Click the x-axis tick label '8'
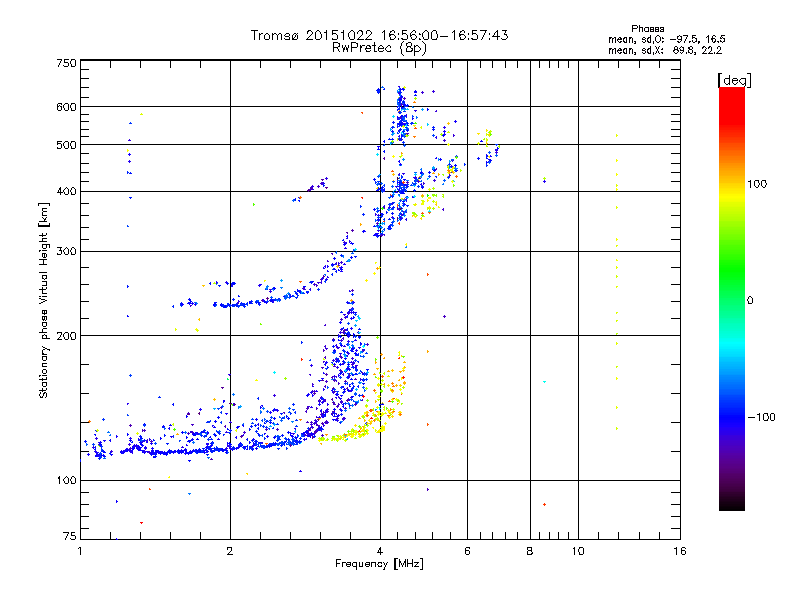The image size is (800, 600). [x=530, y=551]
